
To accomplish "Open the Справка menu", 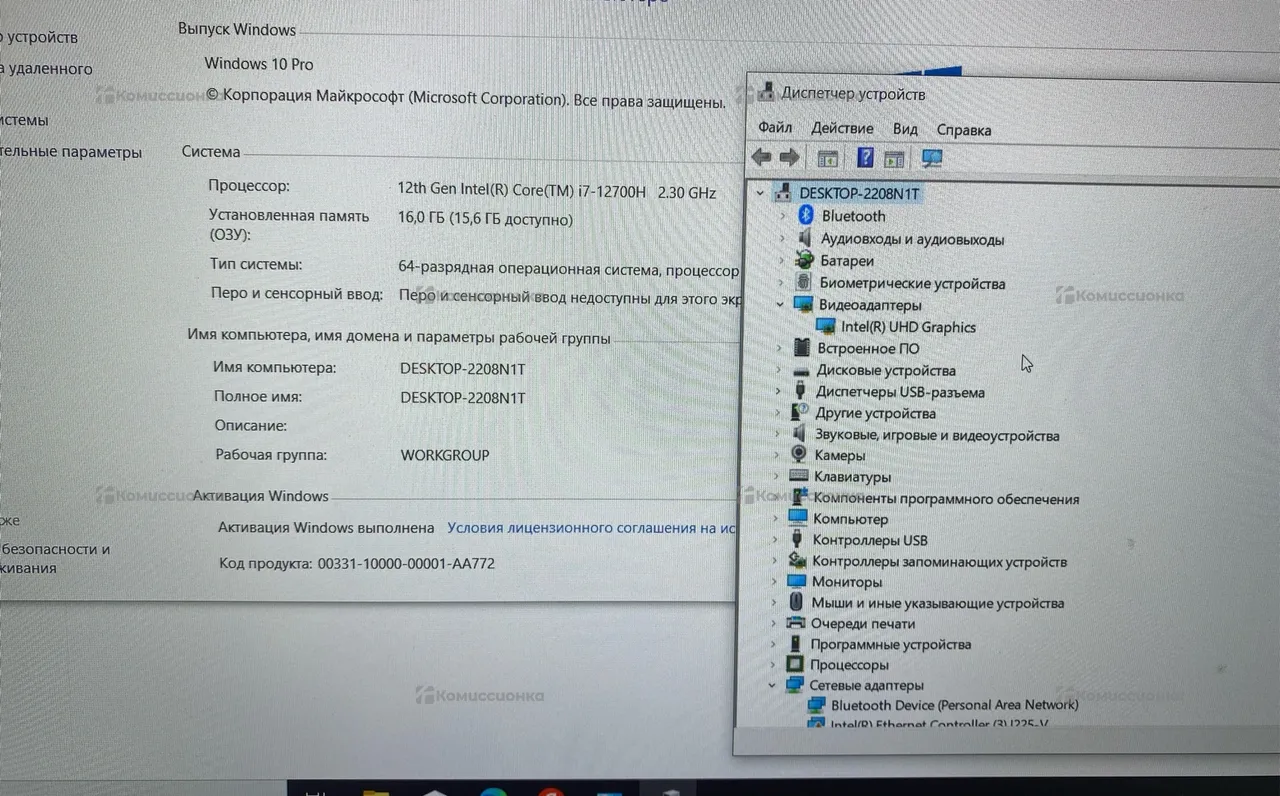I will 964,130.
